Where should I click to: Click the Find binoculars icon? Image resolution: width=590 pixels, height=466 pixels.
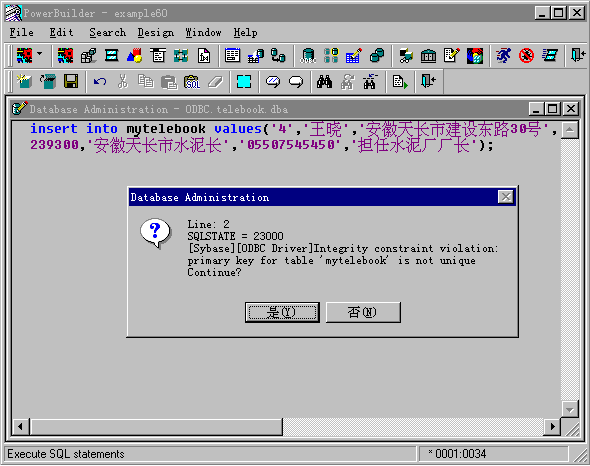[x=324, y=81]
